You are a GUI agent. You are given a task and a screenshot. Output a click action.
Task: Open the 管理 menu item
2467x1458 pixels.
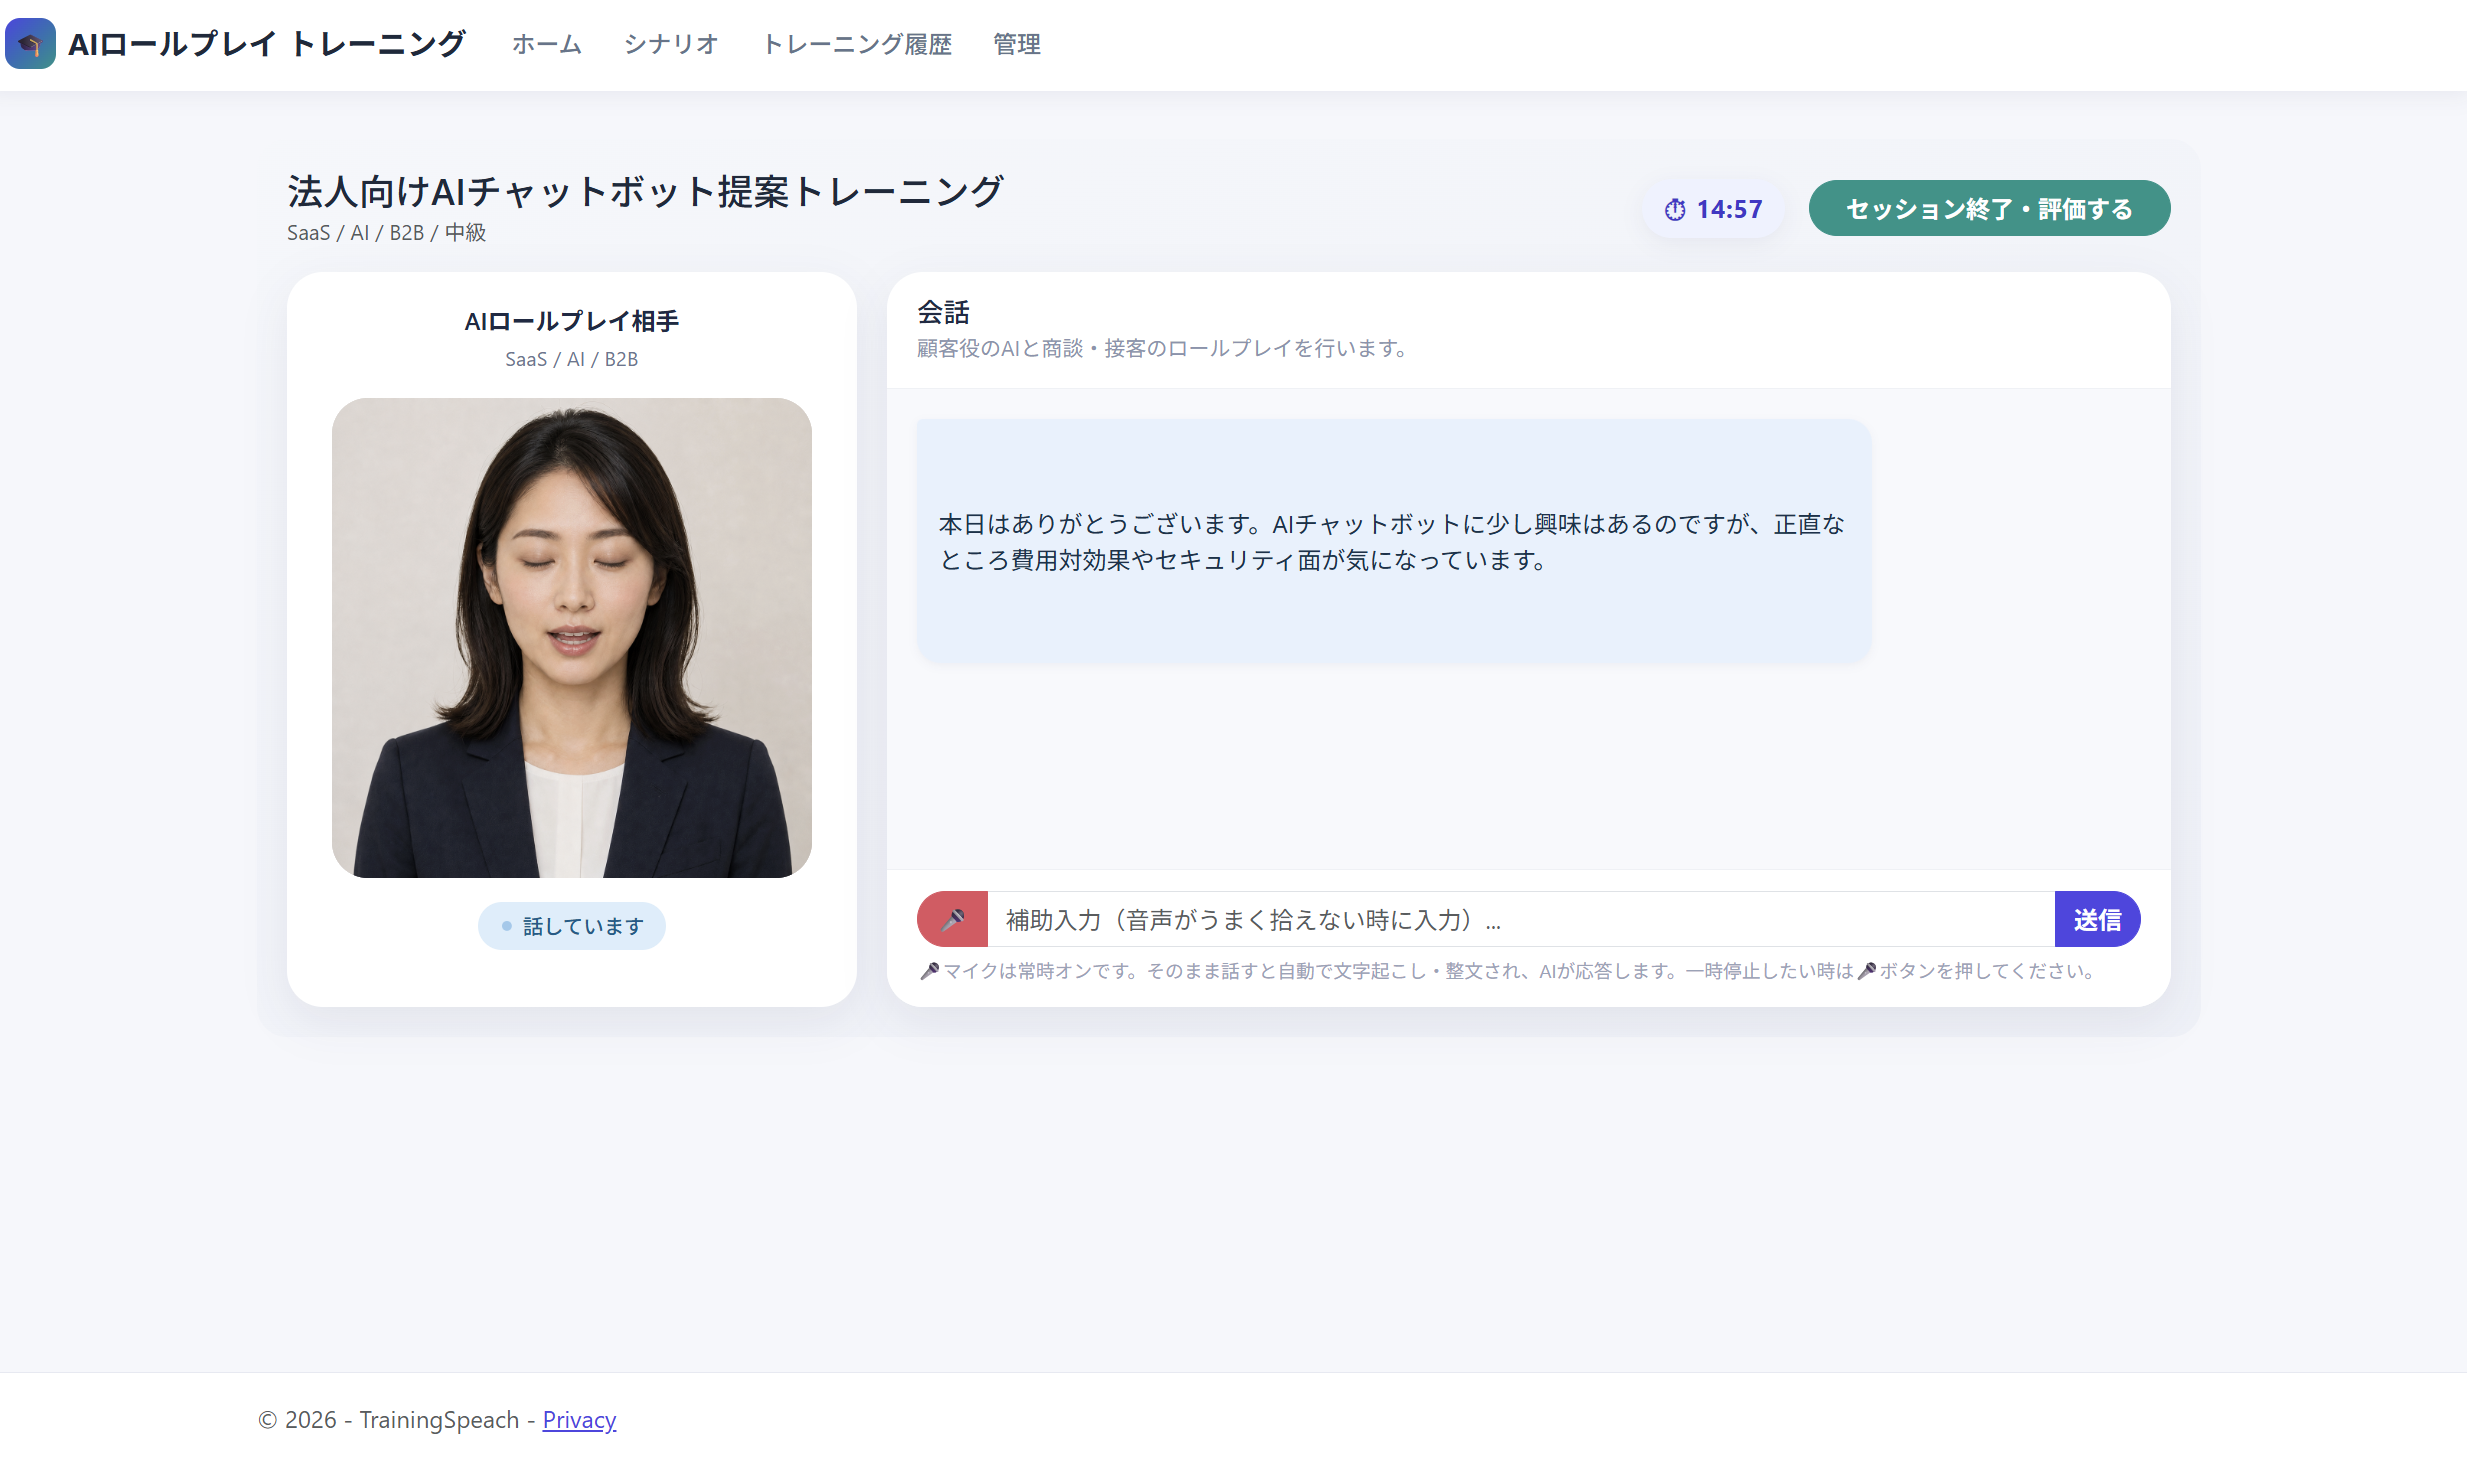click(x=1016, y=44)
